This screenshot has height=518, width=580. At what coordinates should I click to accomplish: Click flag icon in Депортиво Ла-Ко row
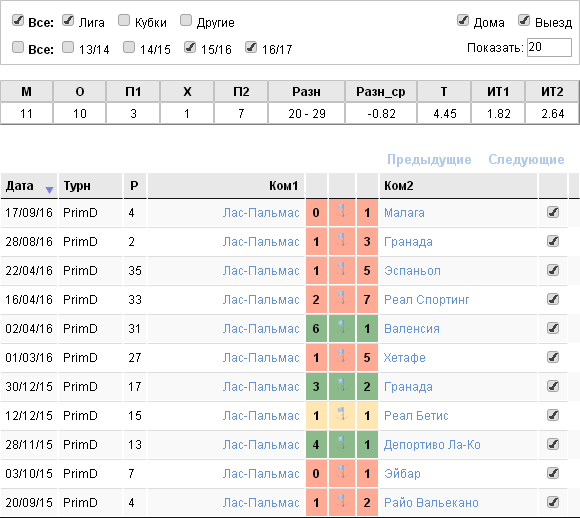(342, 444)
